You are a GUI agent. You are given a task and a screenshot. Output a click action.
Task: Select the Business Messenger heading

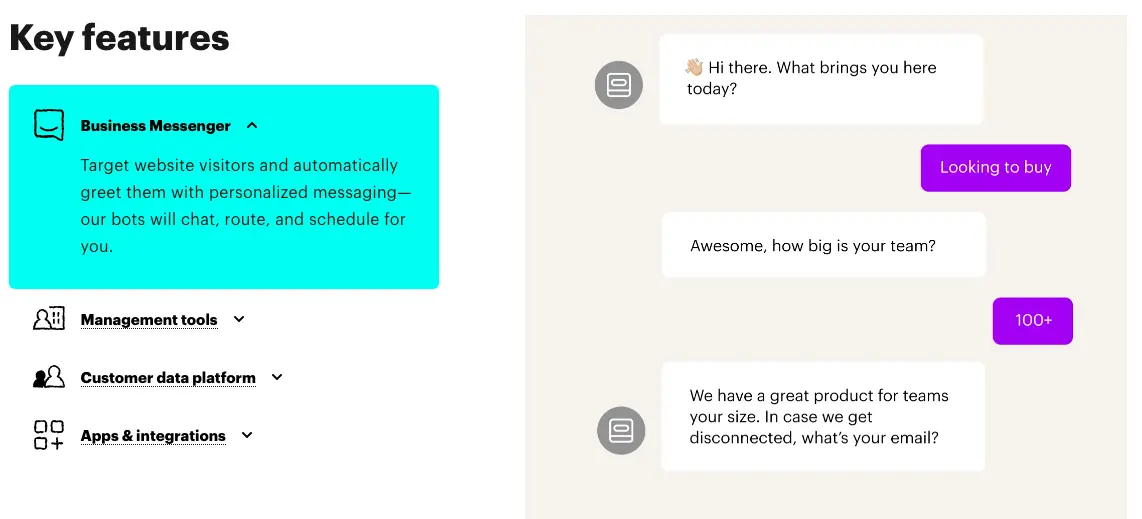155,126
